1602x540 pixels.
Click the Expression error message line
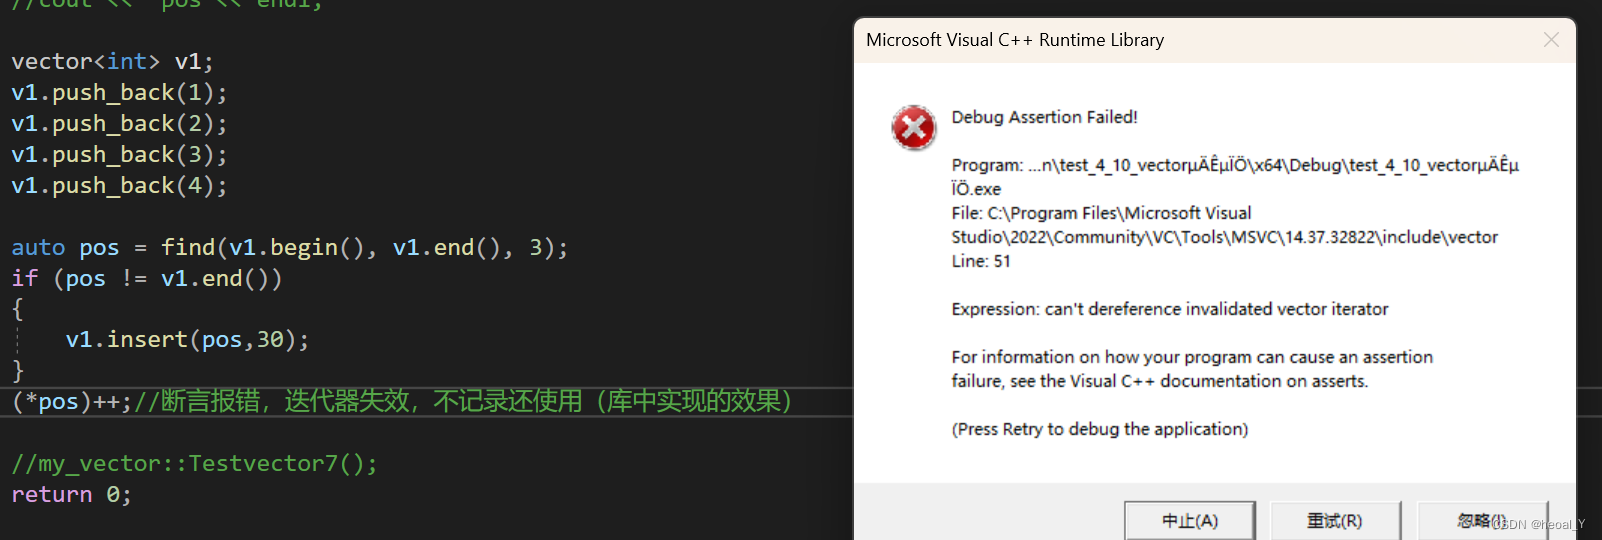pyautogui.click(x=1170, y=309)
